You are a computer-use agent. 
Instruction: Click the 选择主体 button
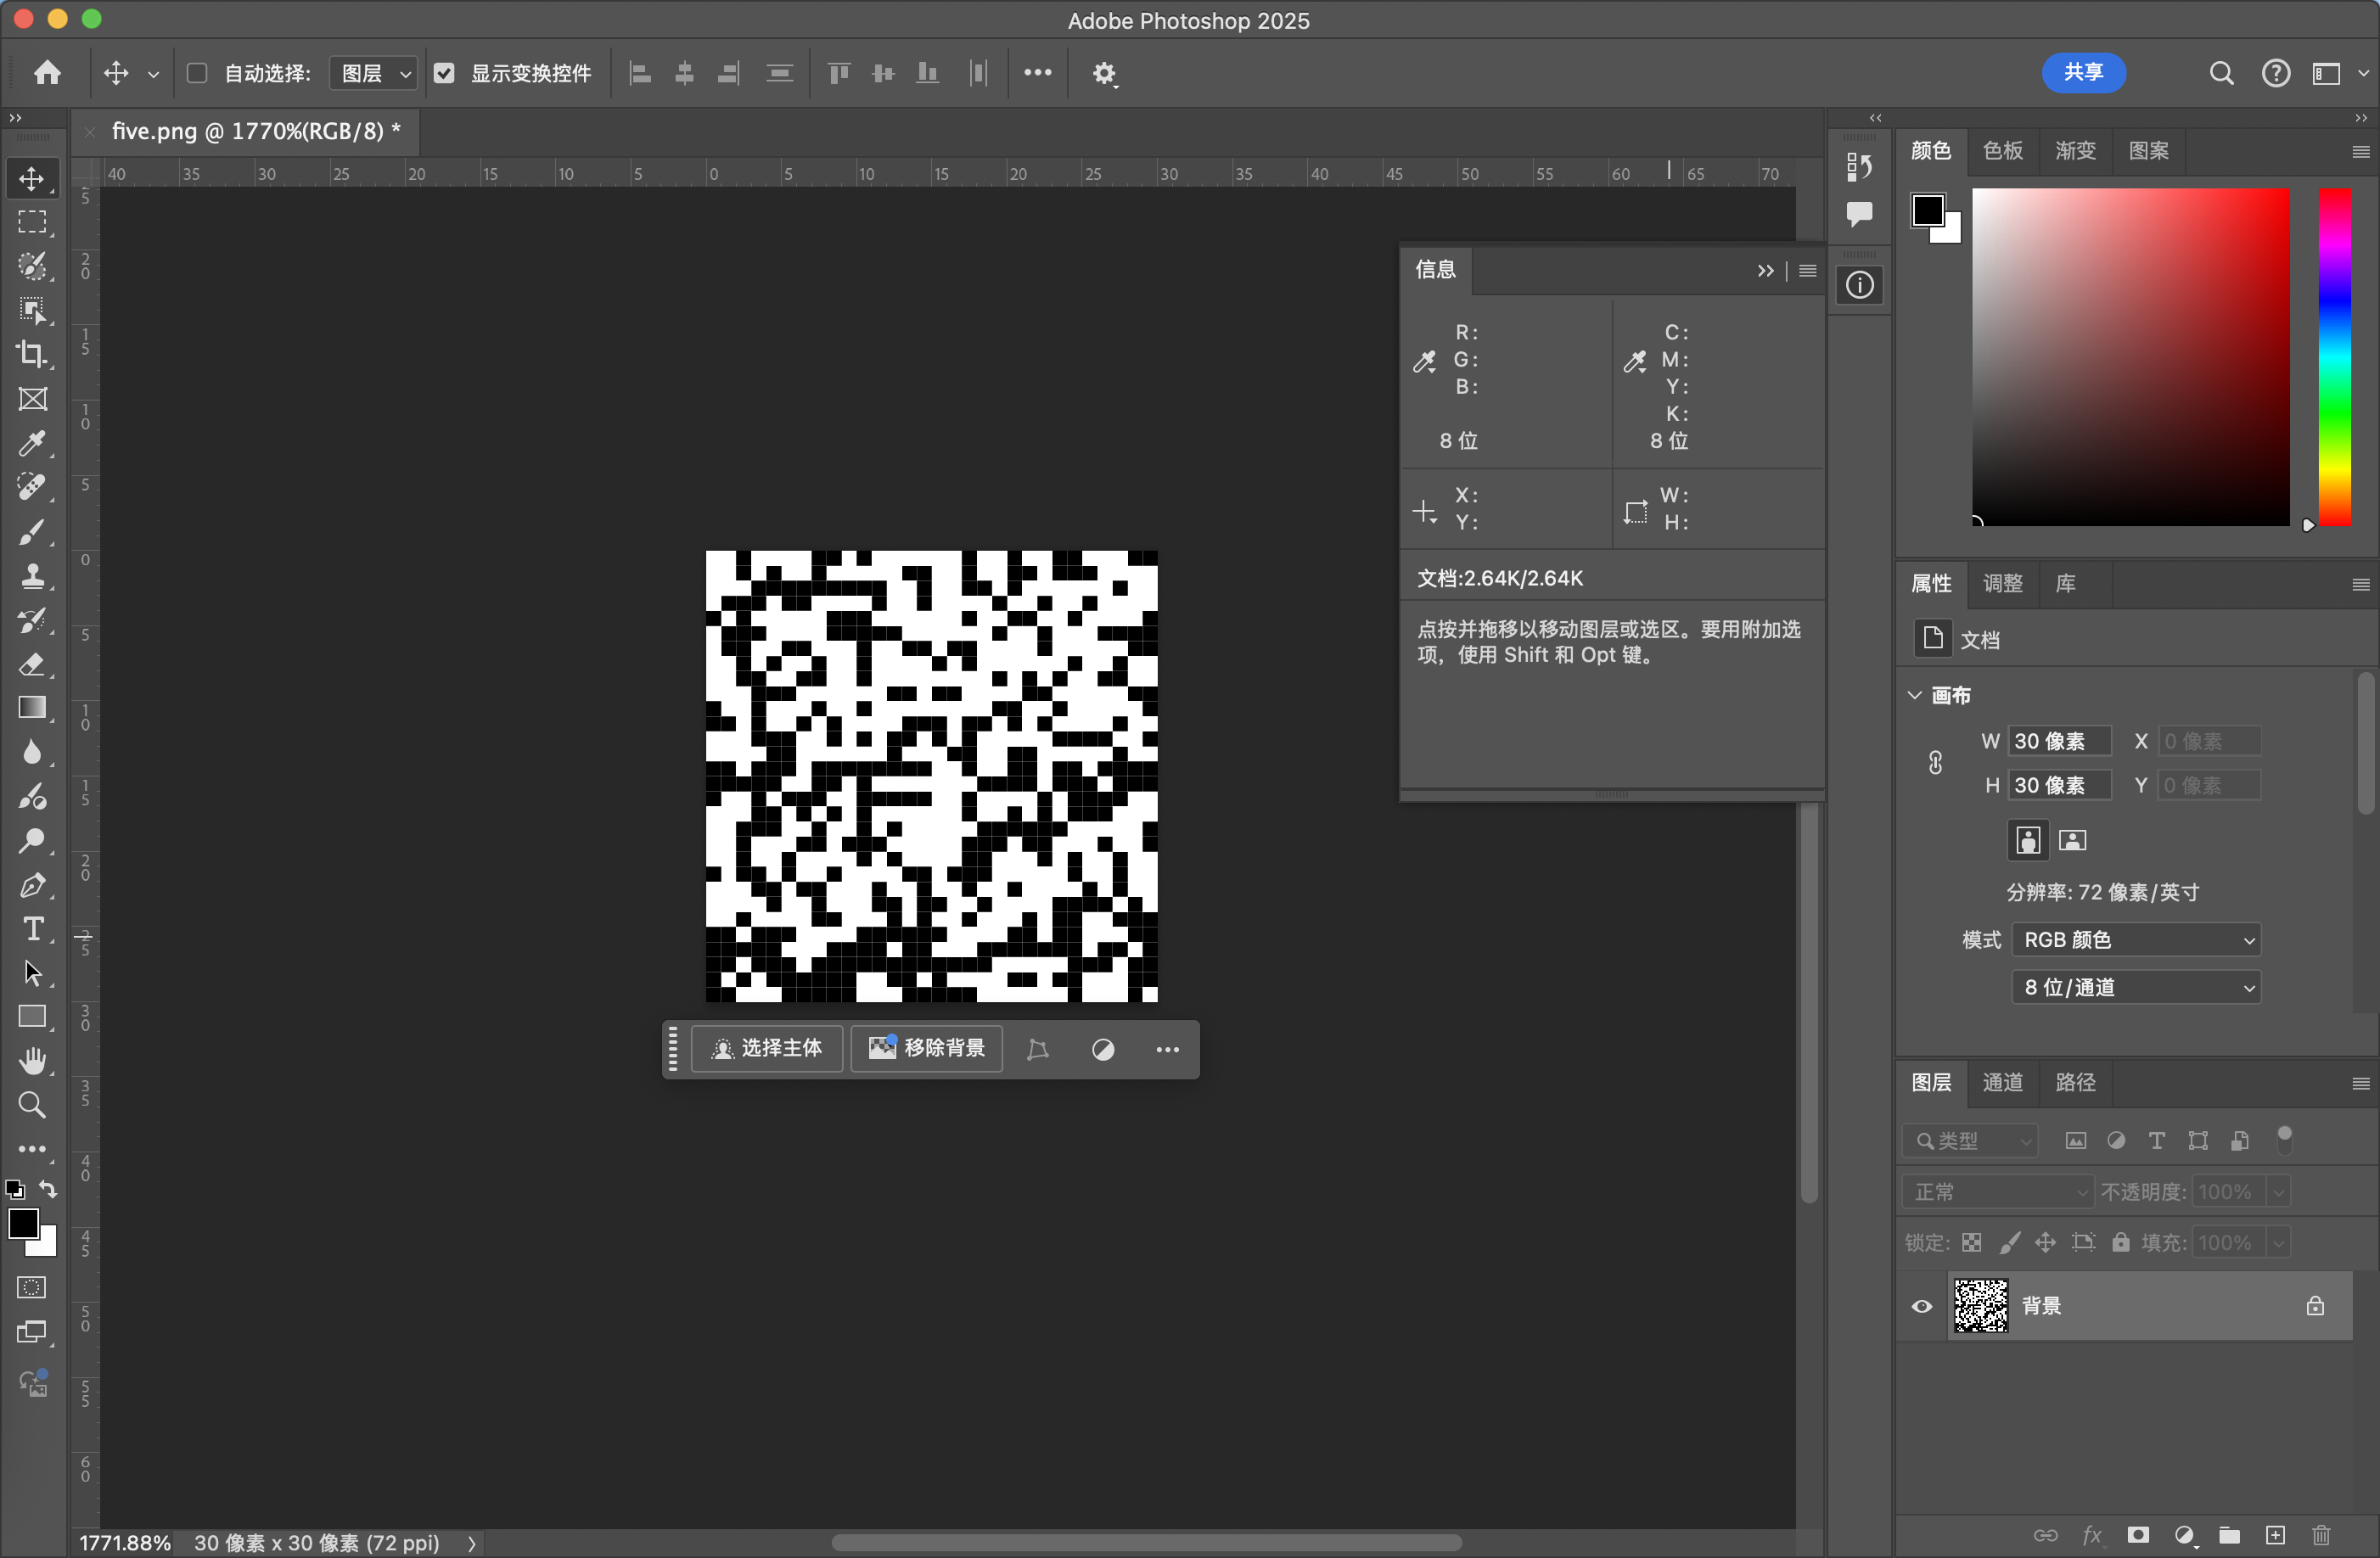(767, 1048)
